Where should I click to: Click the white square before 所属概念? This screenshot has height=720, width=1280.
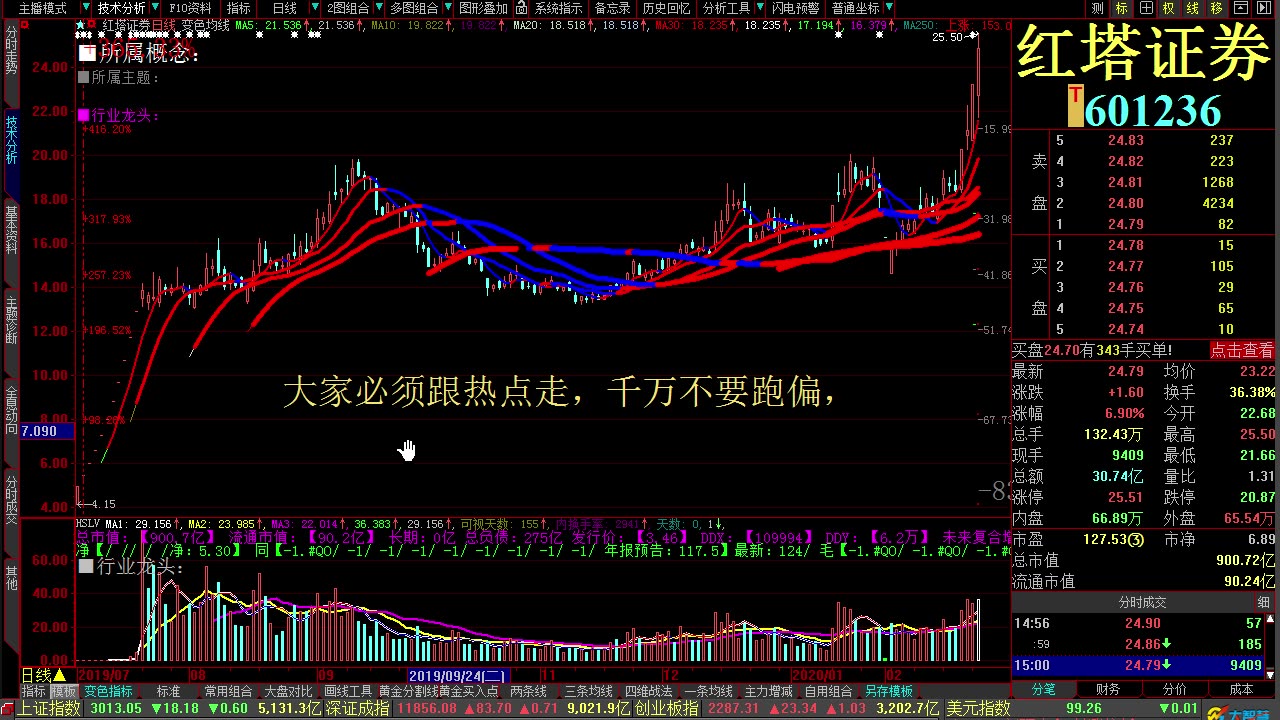pos(88,53)
